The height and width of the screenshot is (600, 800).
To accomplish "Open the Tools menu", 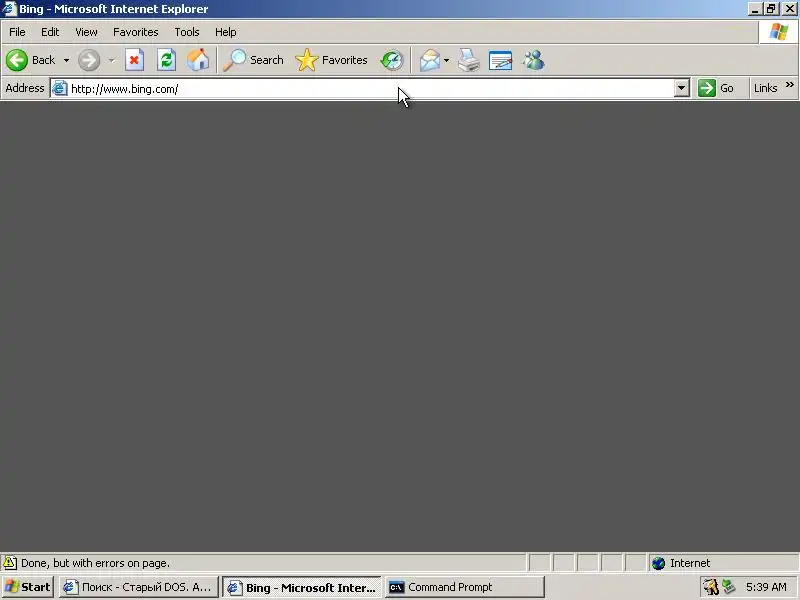I will pyautogui.click(x=187, y=32).
